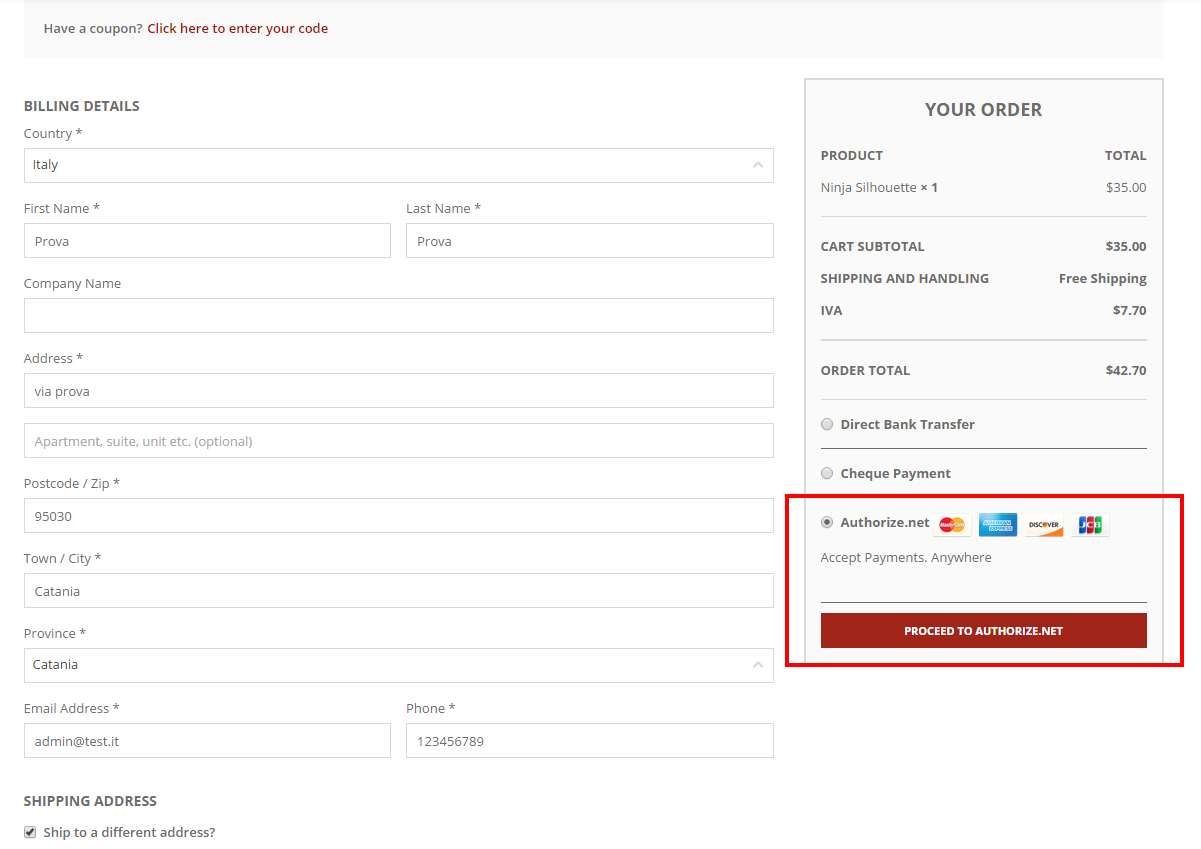
Task: Uncheck Ship to a different address
Action: (30, 832)
